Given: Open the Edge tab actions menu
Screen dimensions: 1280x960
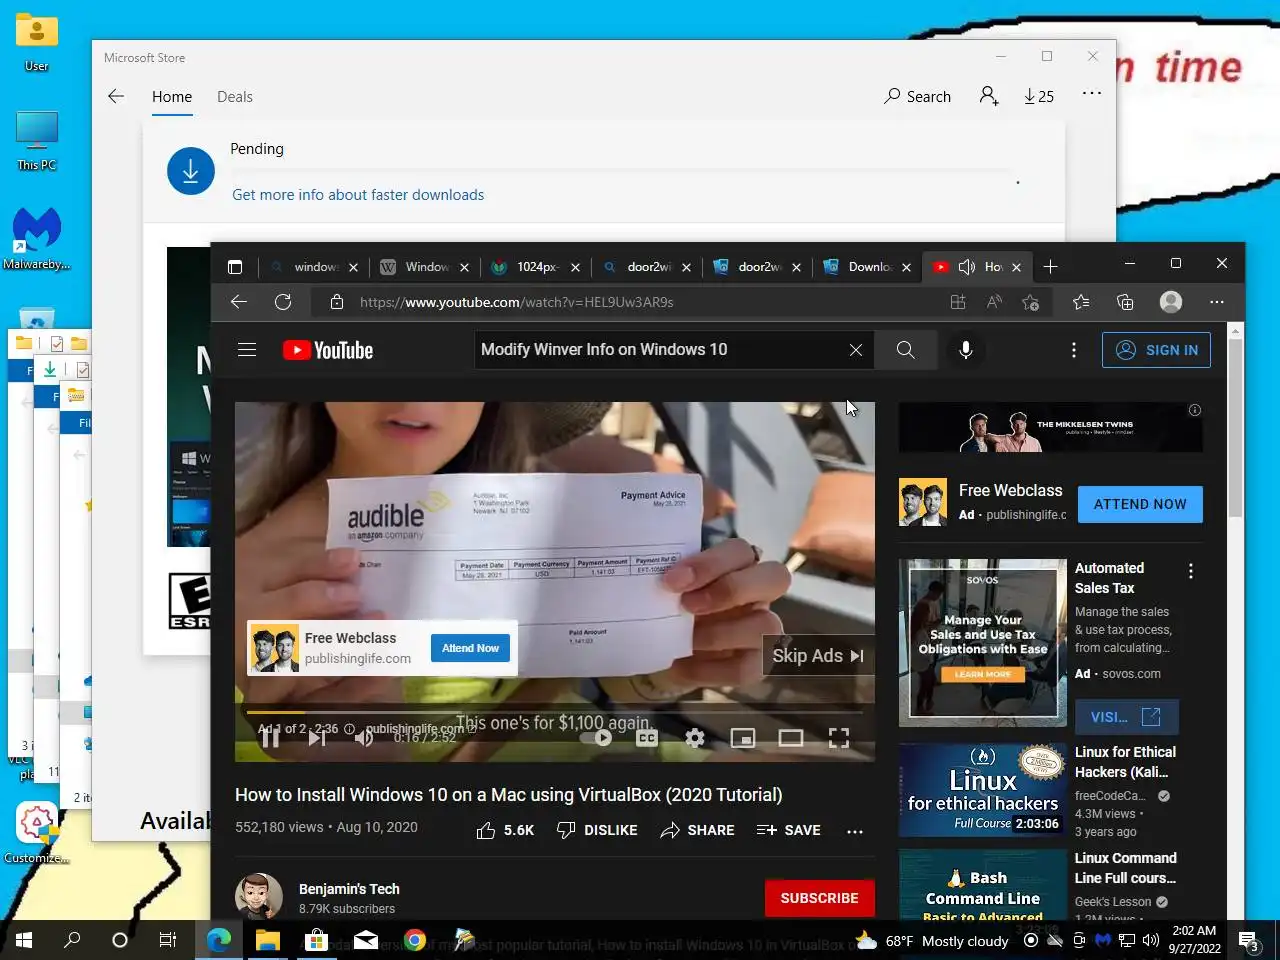Looking at the screenshot, I should (x=235, y=267).
